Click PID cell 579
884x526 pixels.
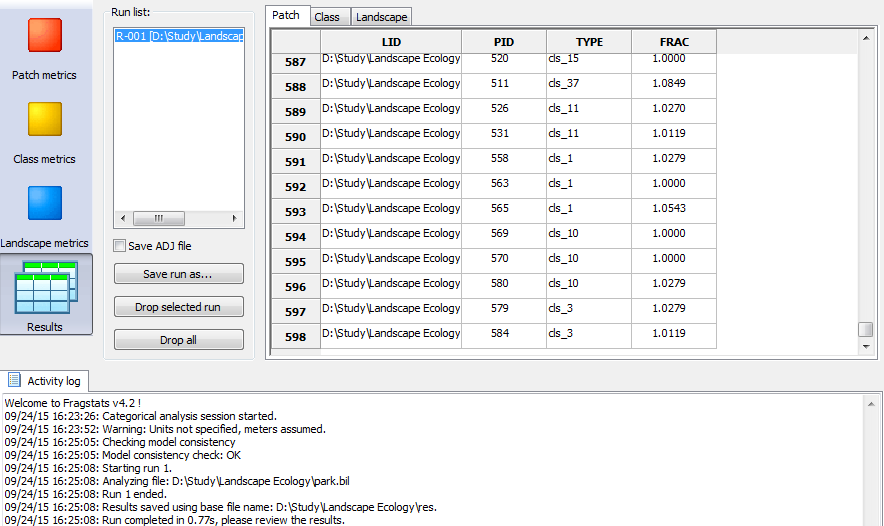(504, 312)
